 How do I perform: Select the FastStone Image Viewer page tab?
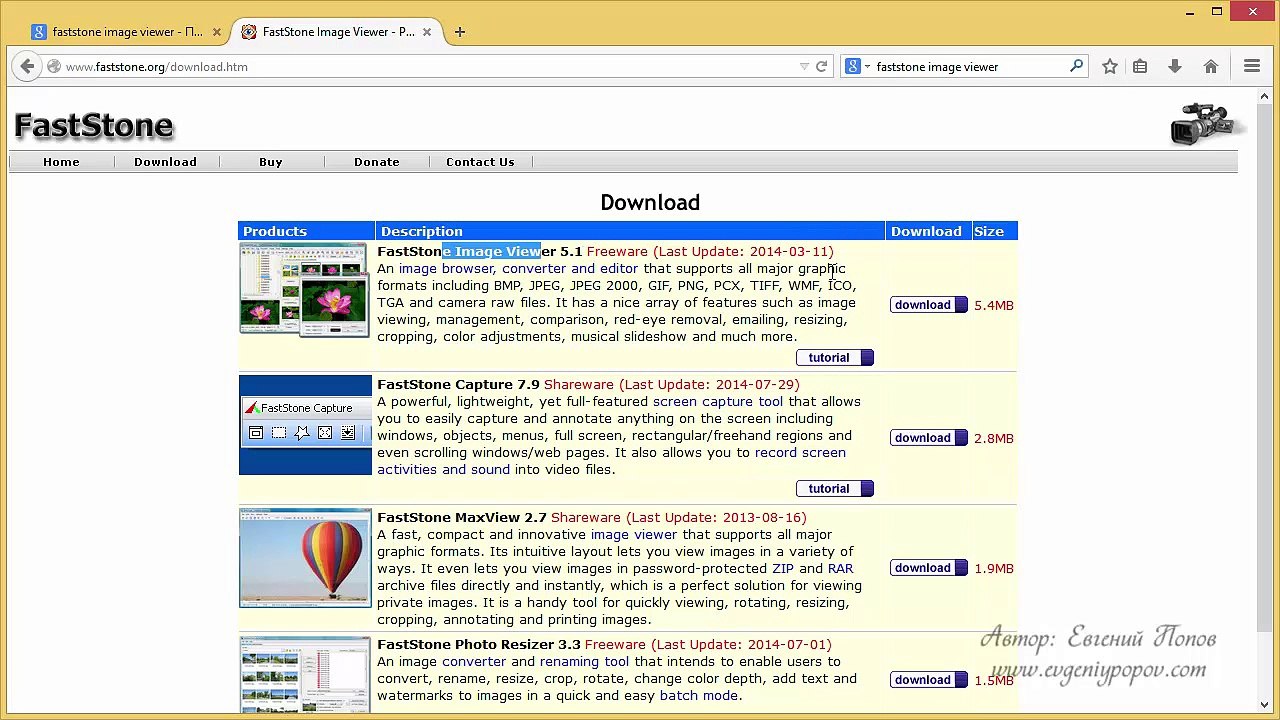pos(337,32)
